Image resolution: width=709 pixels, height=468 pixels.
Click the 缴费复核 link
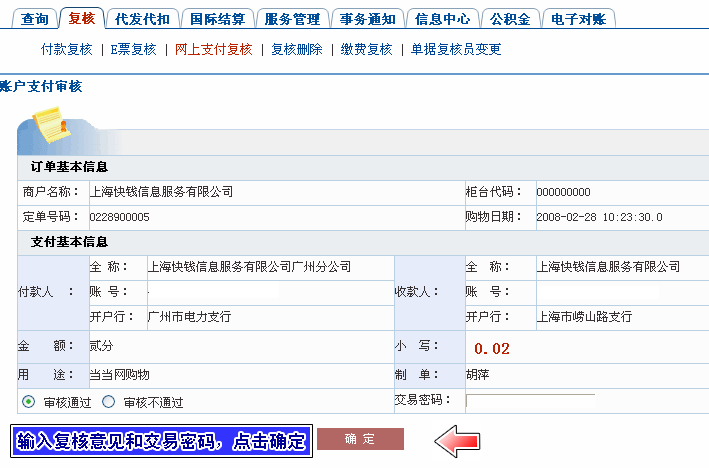(366, 49)
